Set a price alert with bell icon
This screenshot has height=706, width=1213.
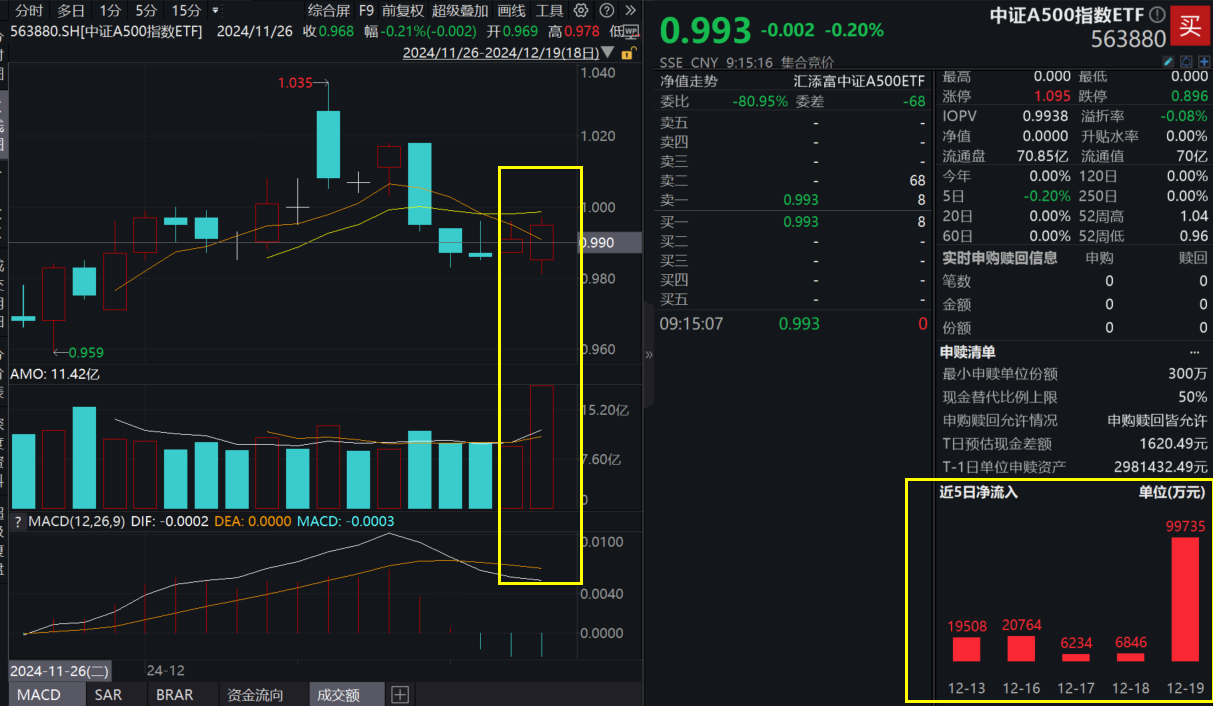tap(1184, 62)
